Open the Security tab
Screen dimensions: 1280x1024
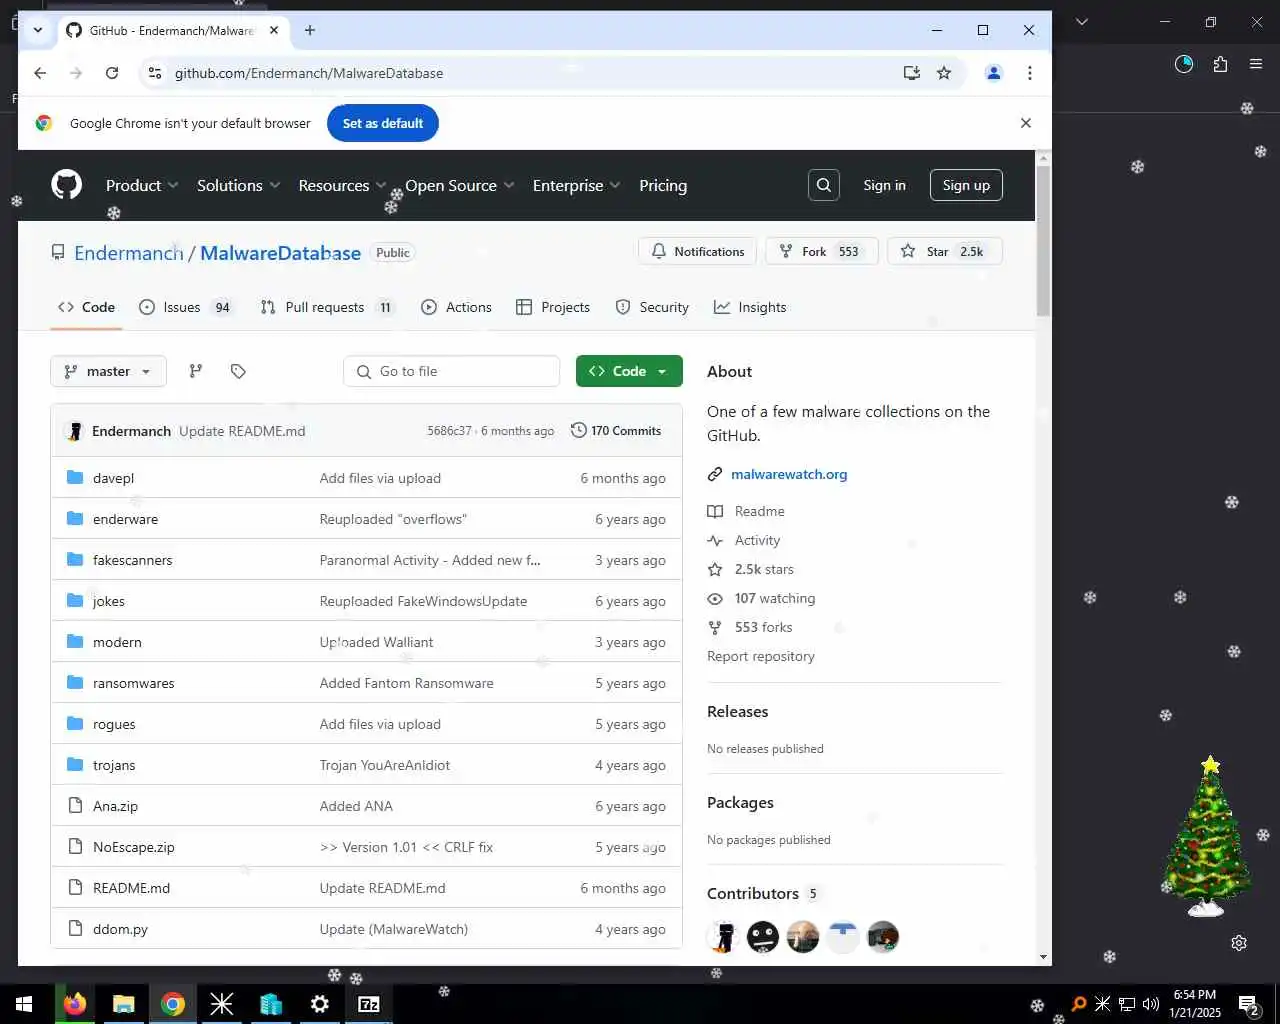[652, 307]
